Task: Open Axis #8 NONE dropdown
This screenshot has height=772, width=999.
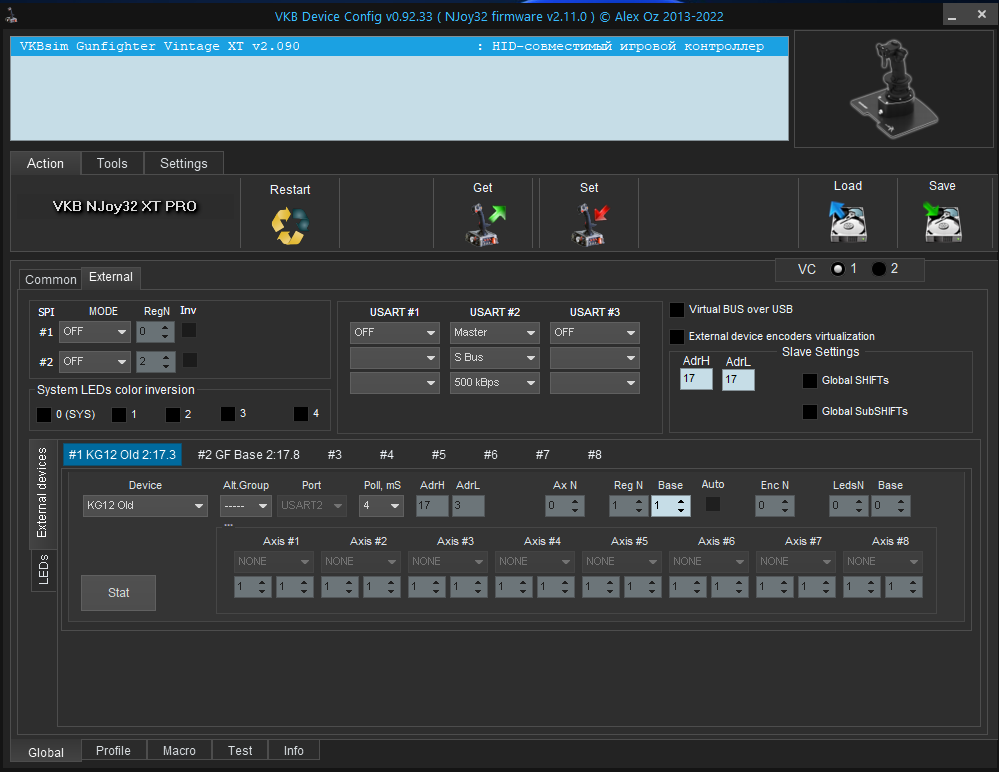Action: (882, 561)
